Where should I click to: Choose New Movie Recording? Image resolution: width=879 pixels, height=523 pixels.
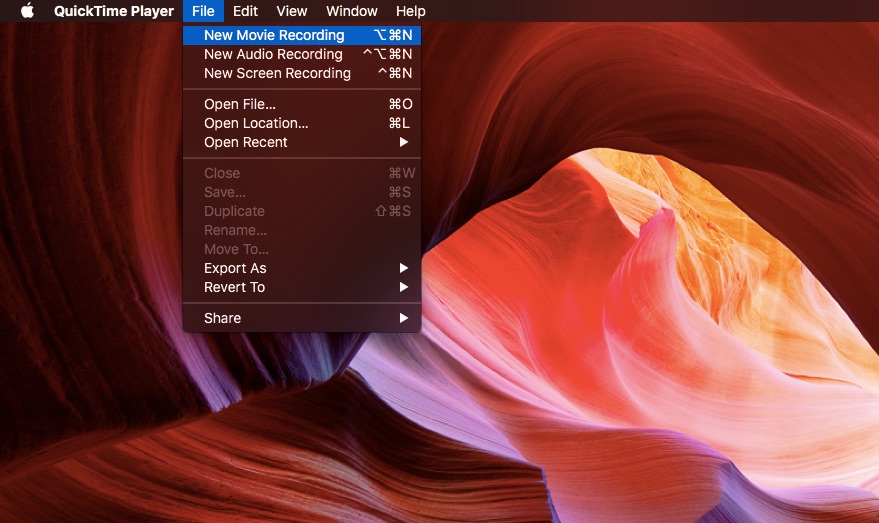point(302,35)
